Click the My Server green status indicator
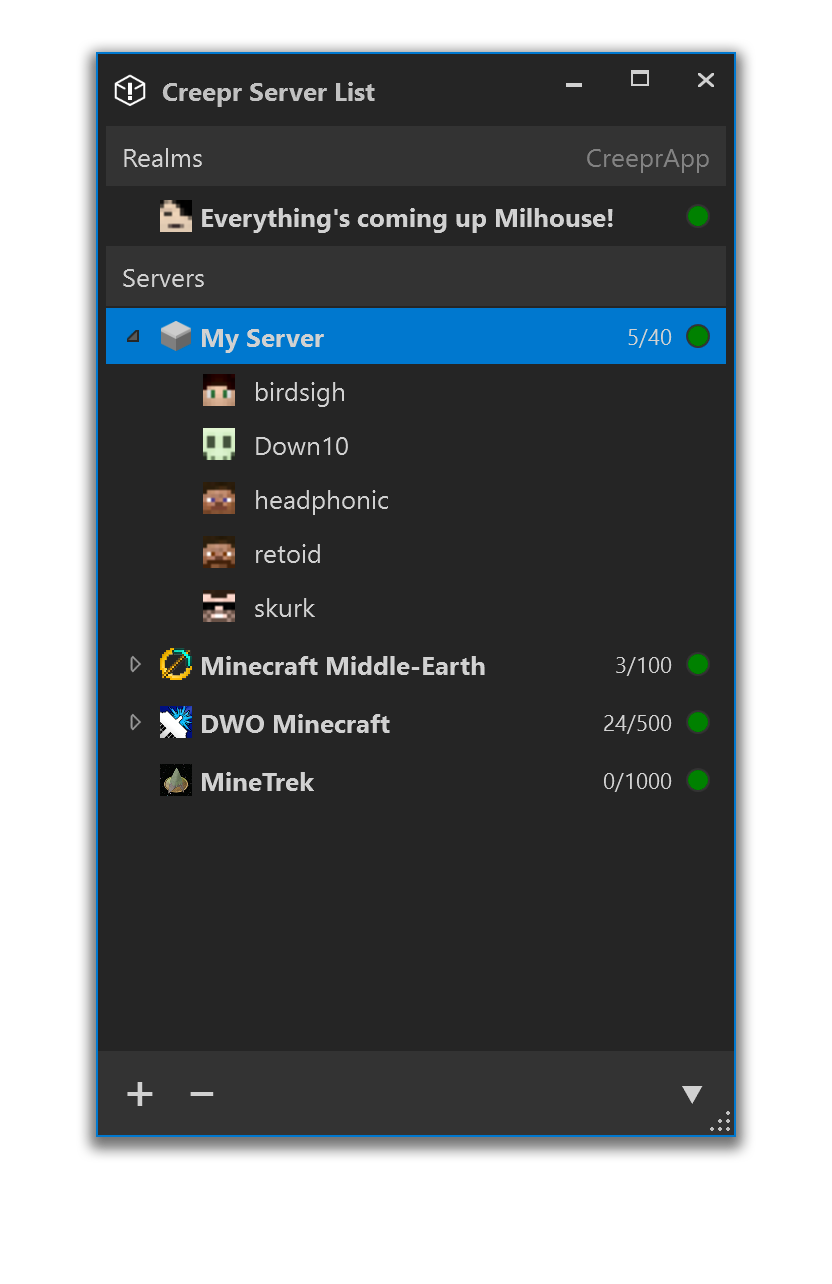Image resolution: width=832 pixels, height=1284 pixels. pyautogui.click(x=698, y=336)
